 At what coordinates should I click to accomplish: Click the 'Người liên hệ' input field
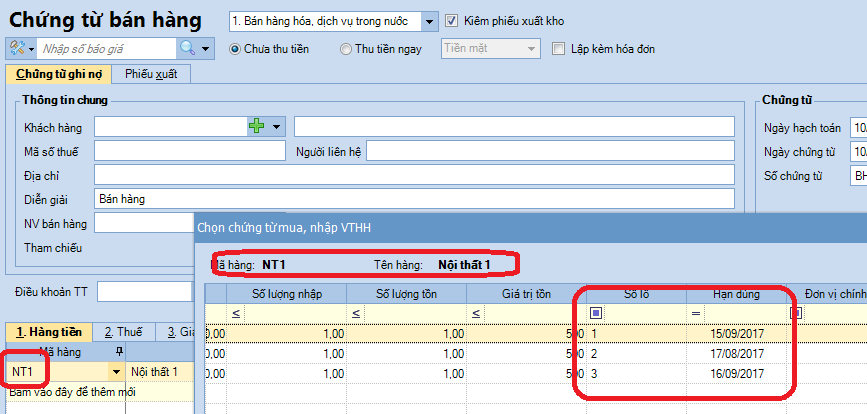click(x=550, y=151)
